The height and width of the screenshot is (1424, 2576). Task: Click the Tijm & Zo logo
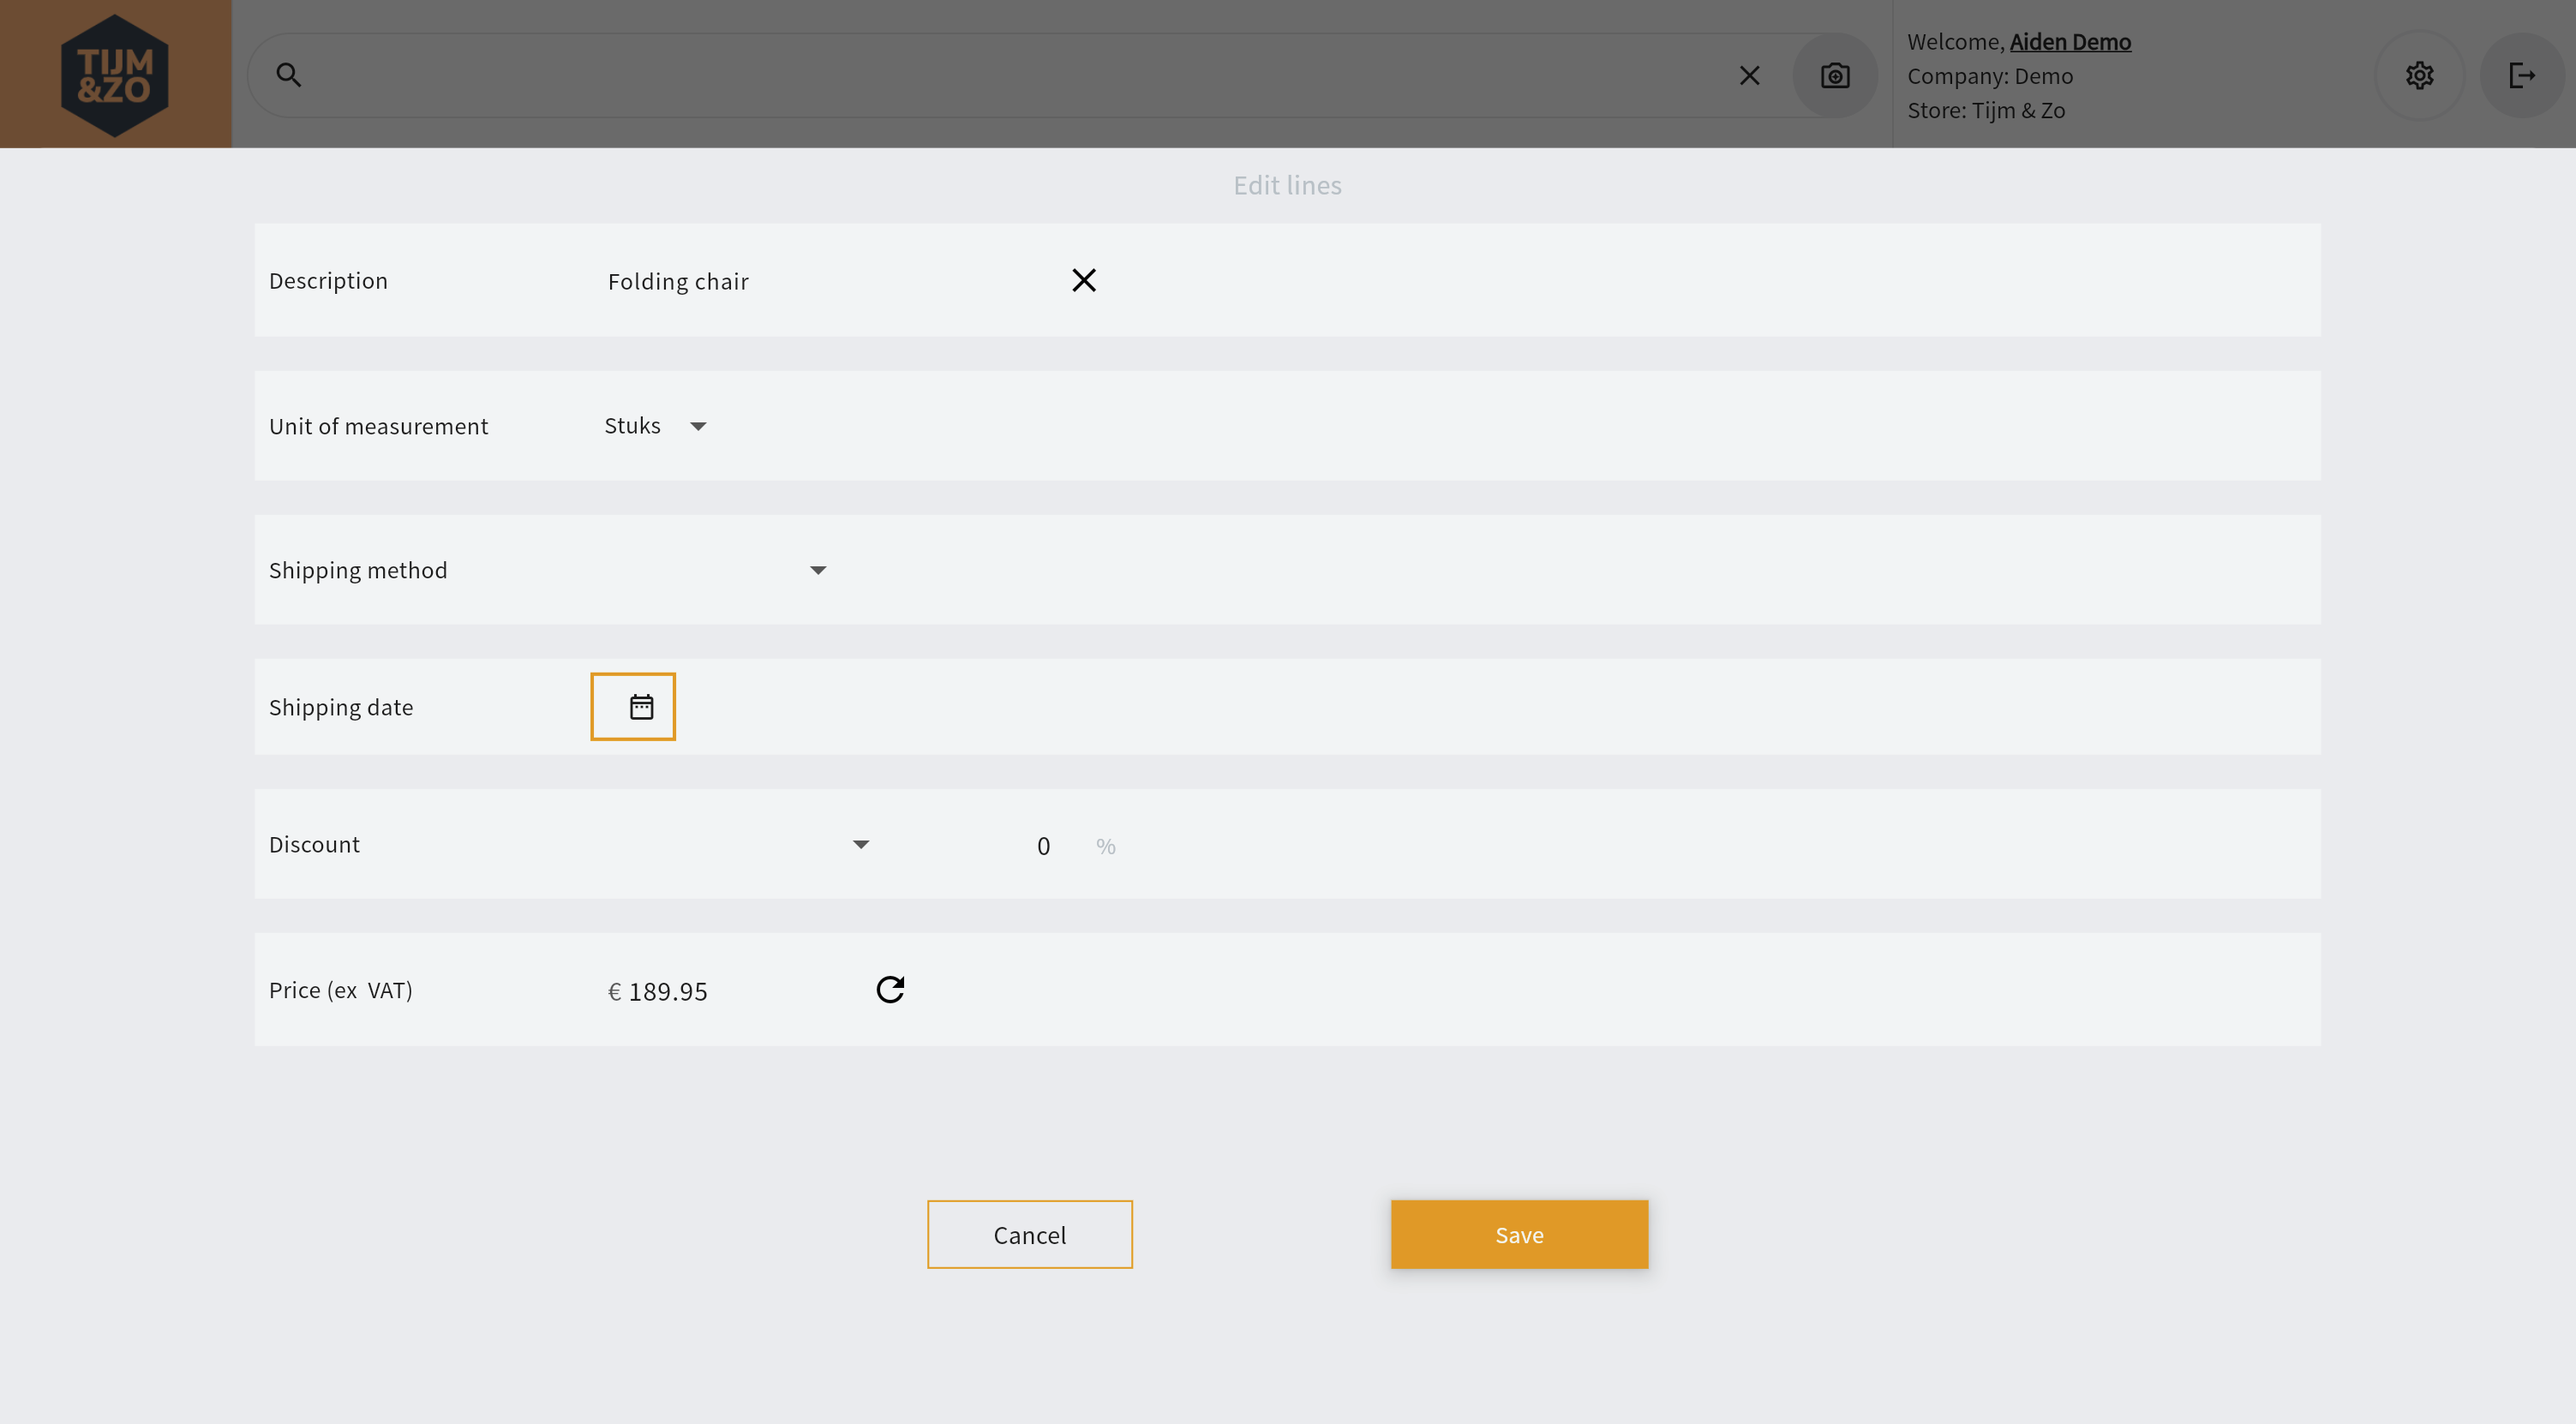click(115, 75)
